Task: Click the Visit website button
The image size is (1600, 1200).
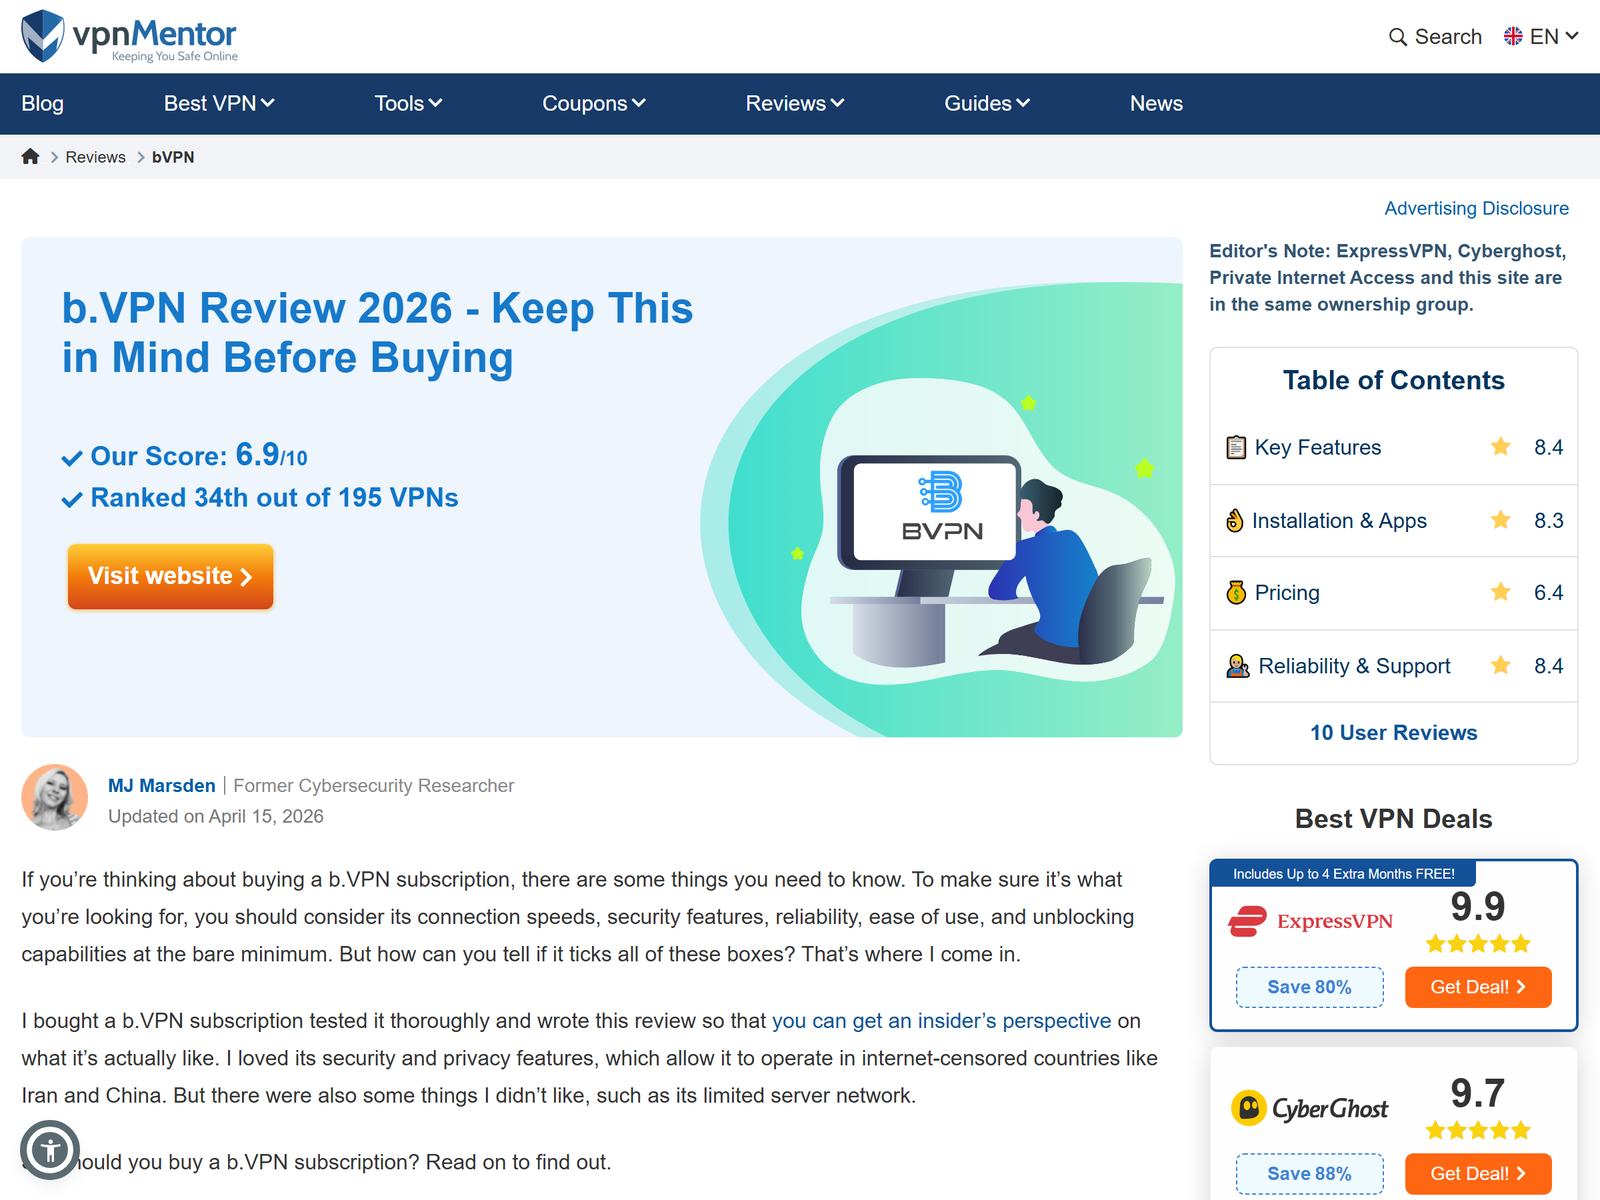Action: pyautogui.click(x=170, y=577)
